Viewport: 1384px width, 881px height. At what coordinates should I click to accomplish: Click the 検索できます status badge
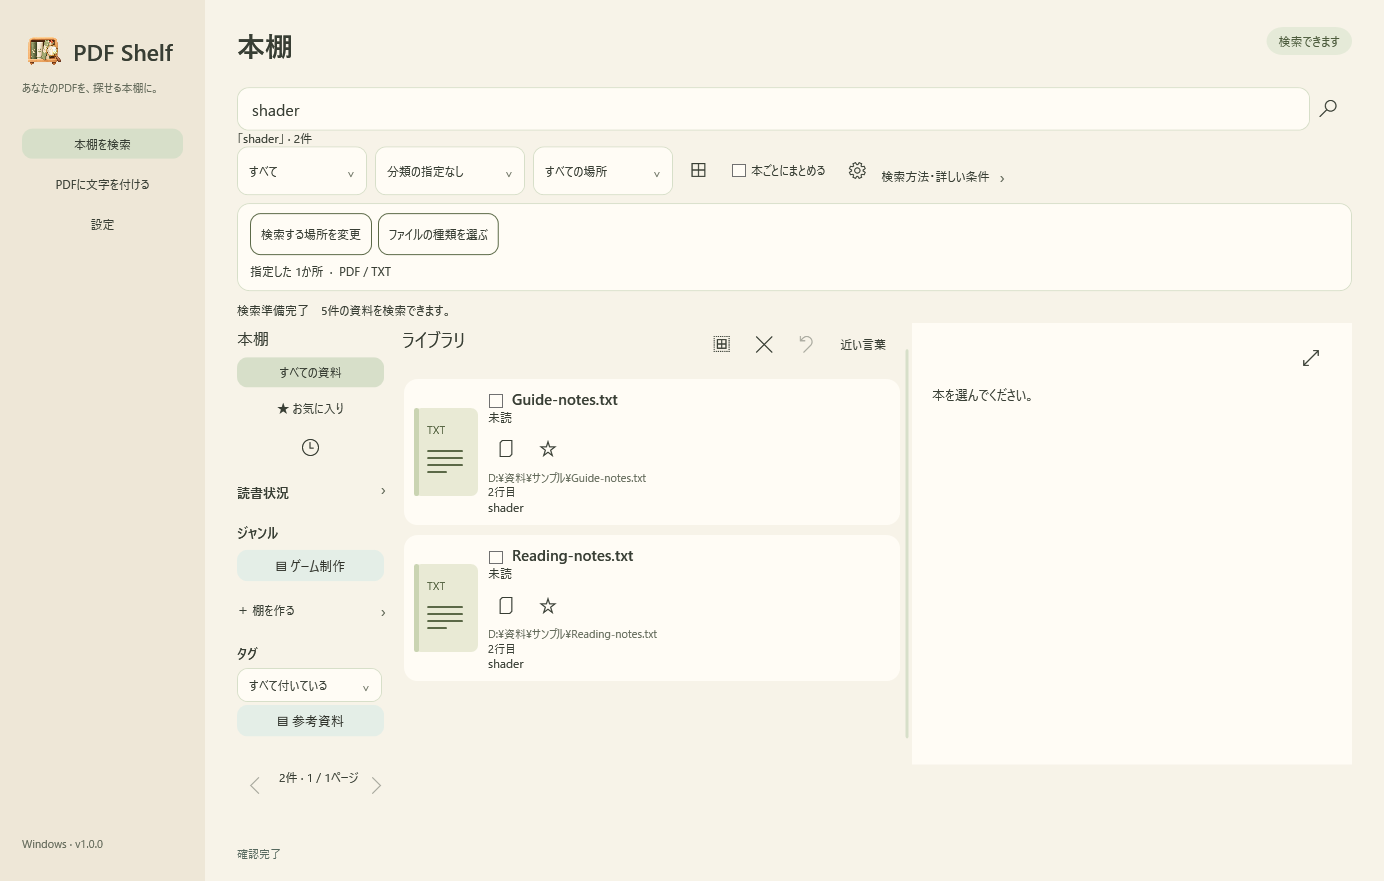point(1309,41)
